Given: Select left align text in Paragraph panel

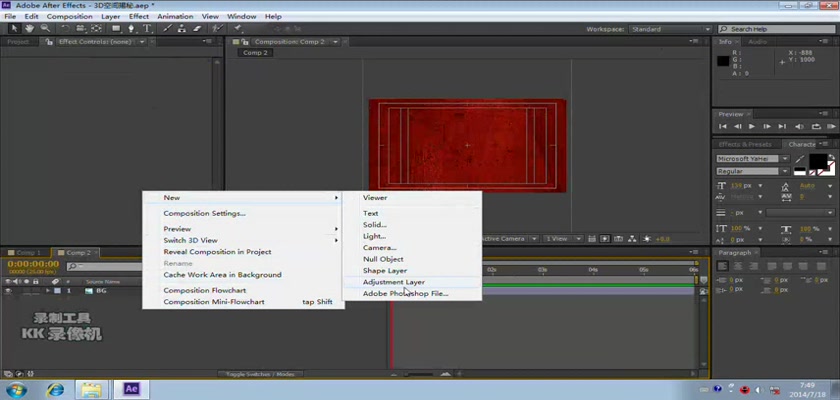Looking at the screenshot, I should [722, 266].
